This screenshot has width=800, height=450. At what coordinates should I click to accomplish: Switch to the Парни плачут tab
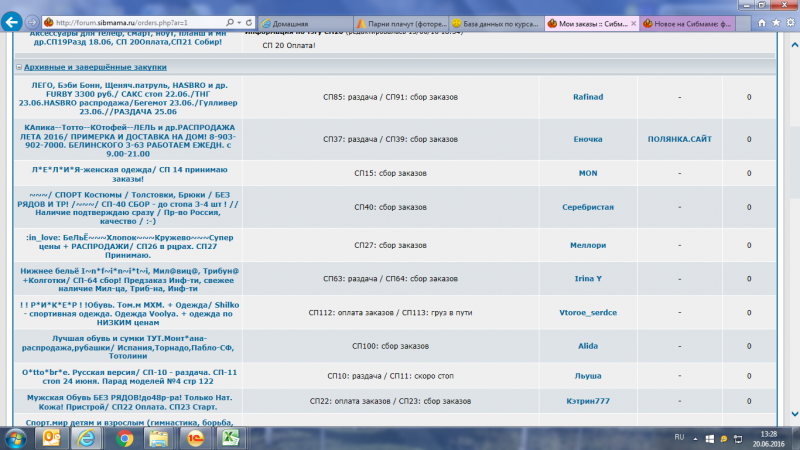[x=401, y=23]
